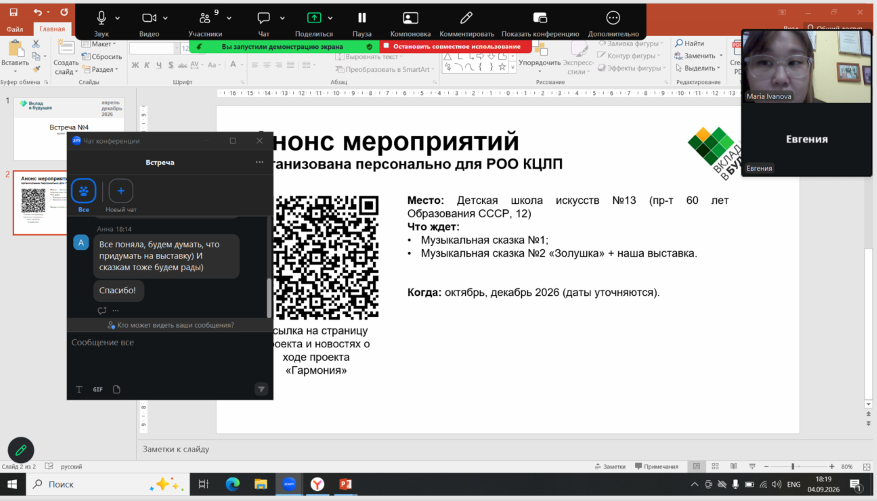This screenshot has width=877, height=501.
Task: Undo last action in PowerPoint
Action: pos(37,12)
